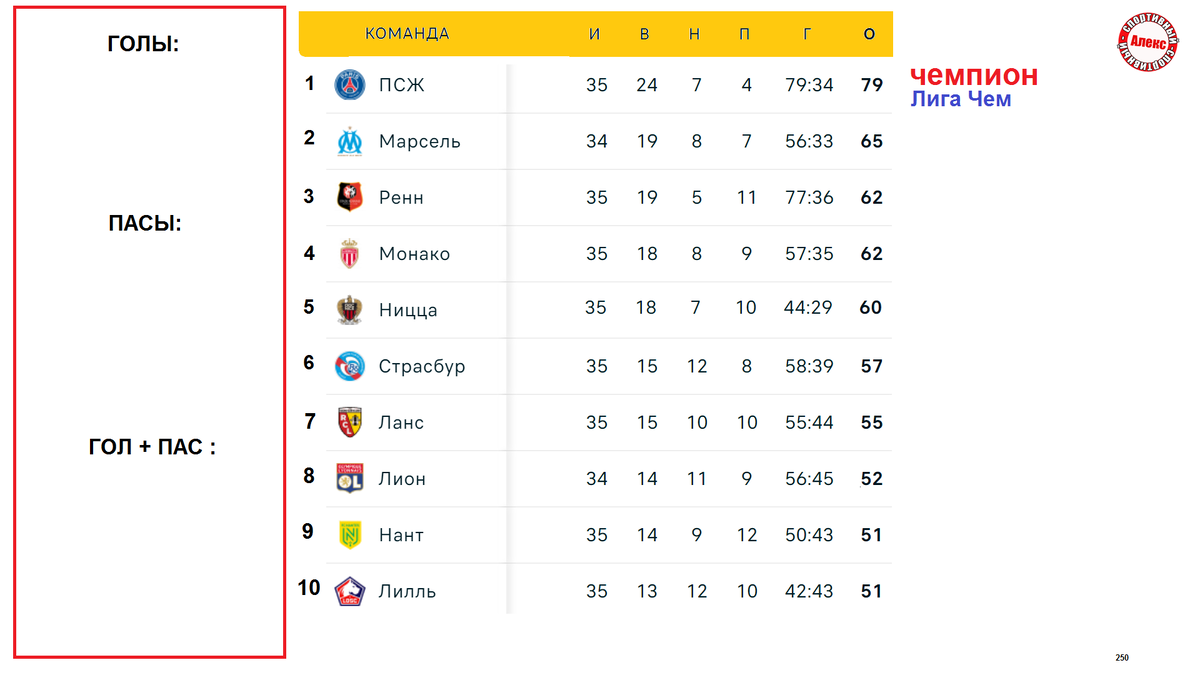This screenshot has width=1200, height=675.
Task: Open the Марсель team name
Action: click(420, 141)
